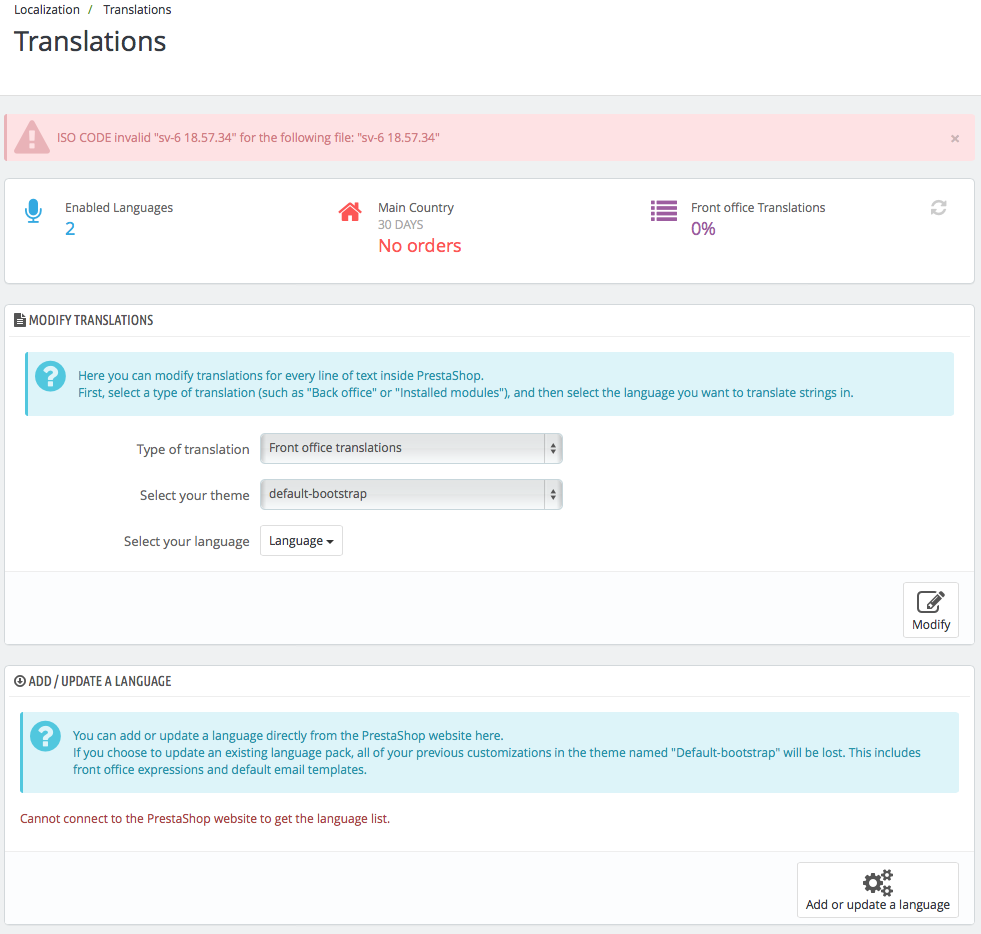Click the question mark icon in Modify Translations help
The image size is (981, 934).
pyautogui.click(x=51, y=377)
